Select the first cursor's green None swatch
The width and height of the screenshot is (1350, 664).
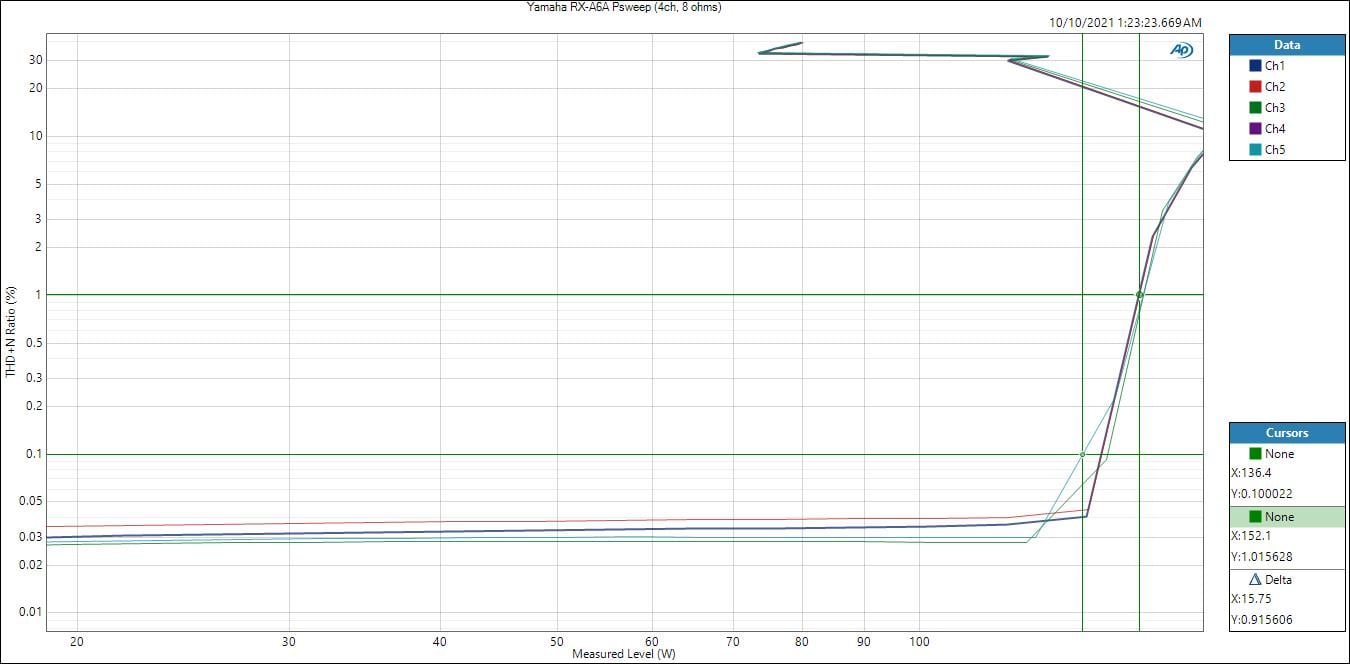[x=1255, y=454]
